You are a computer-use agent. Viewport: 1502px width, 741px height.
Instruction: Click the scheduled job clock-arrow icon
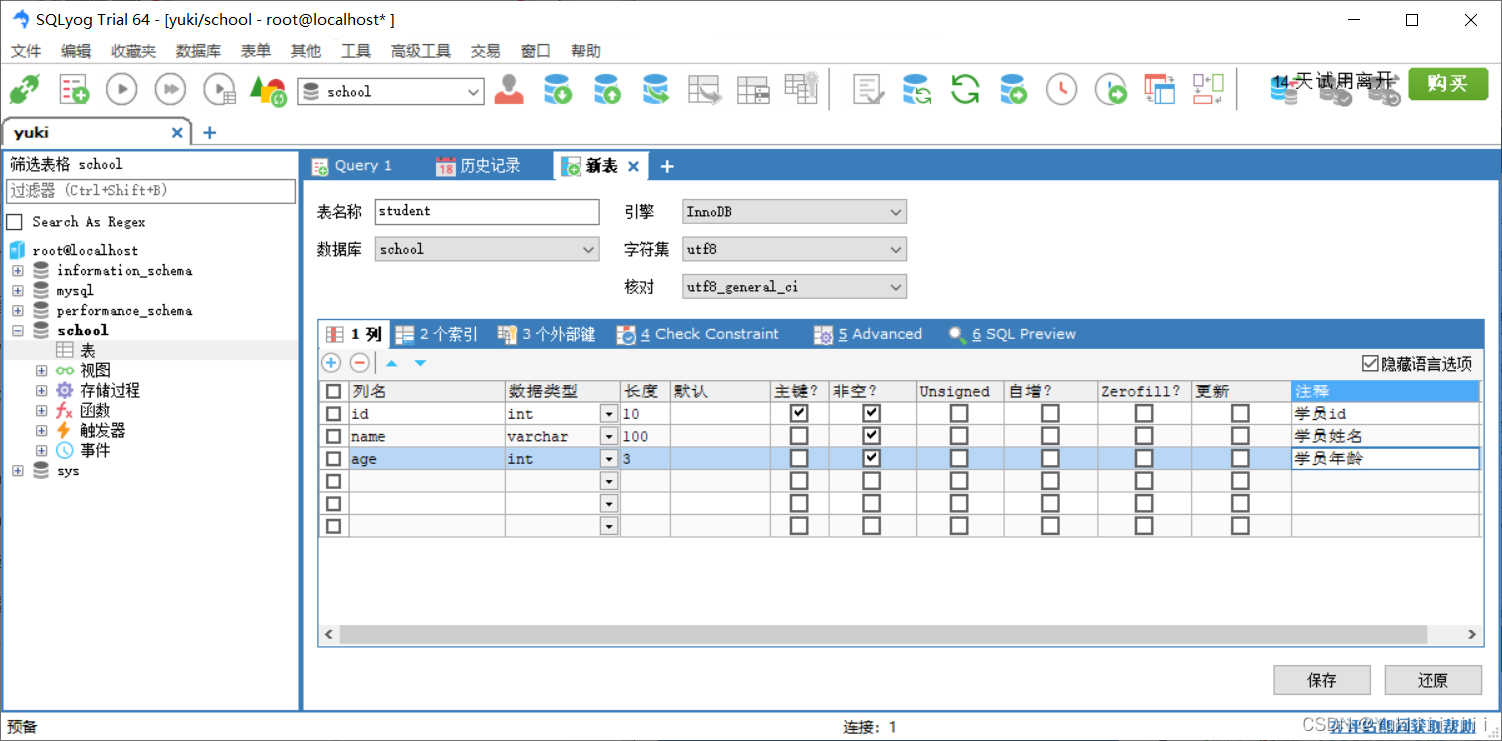(1111, 90)
